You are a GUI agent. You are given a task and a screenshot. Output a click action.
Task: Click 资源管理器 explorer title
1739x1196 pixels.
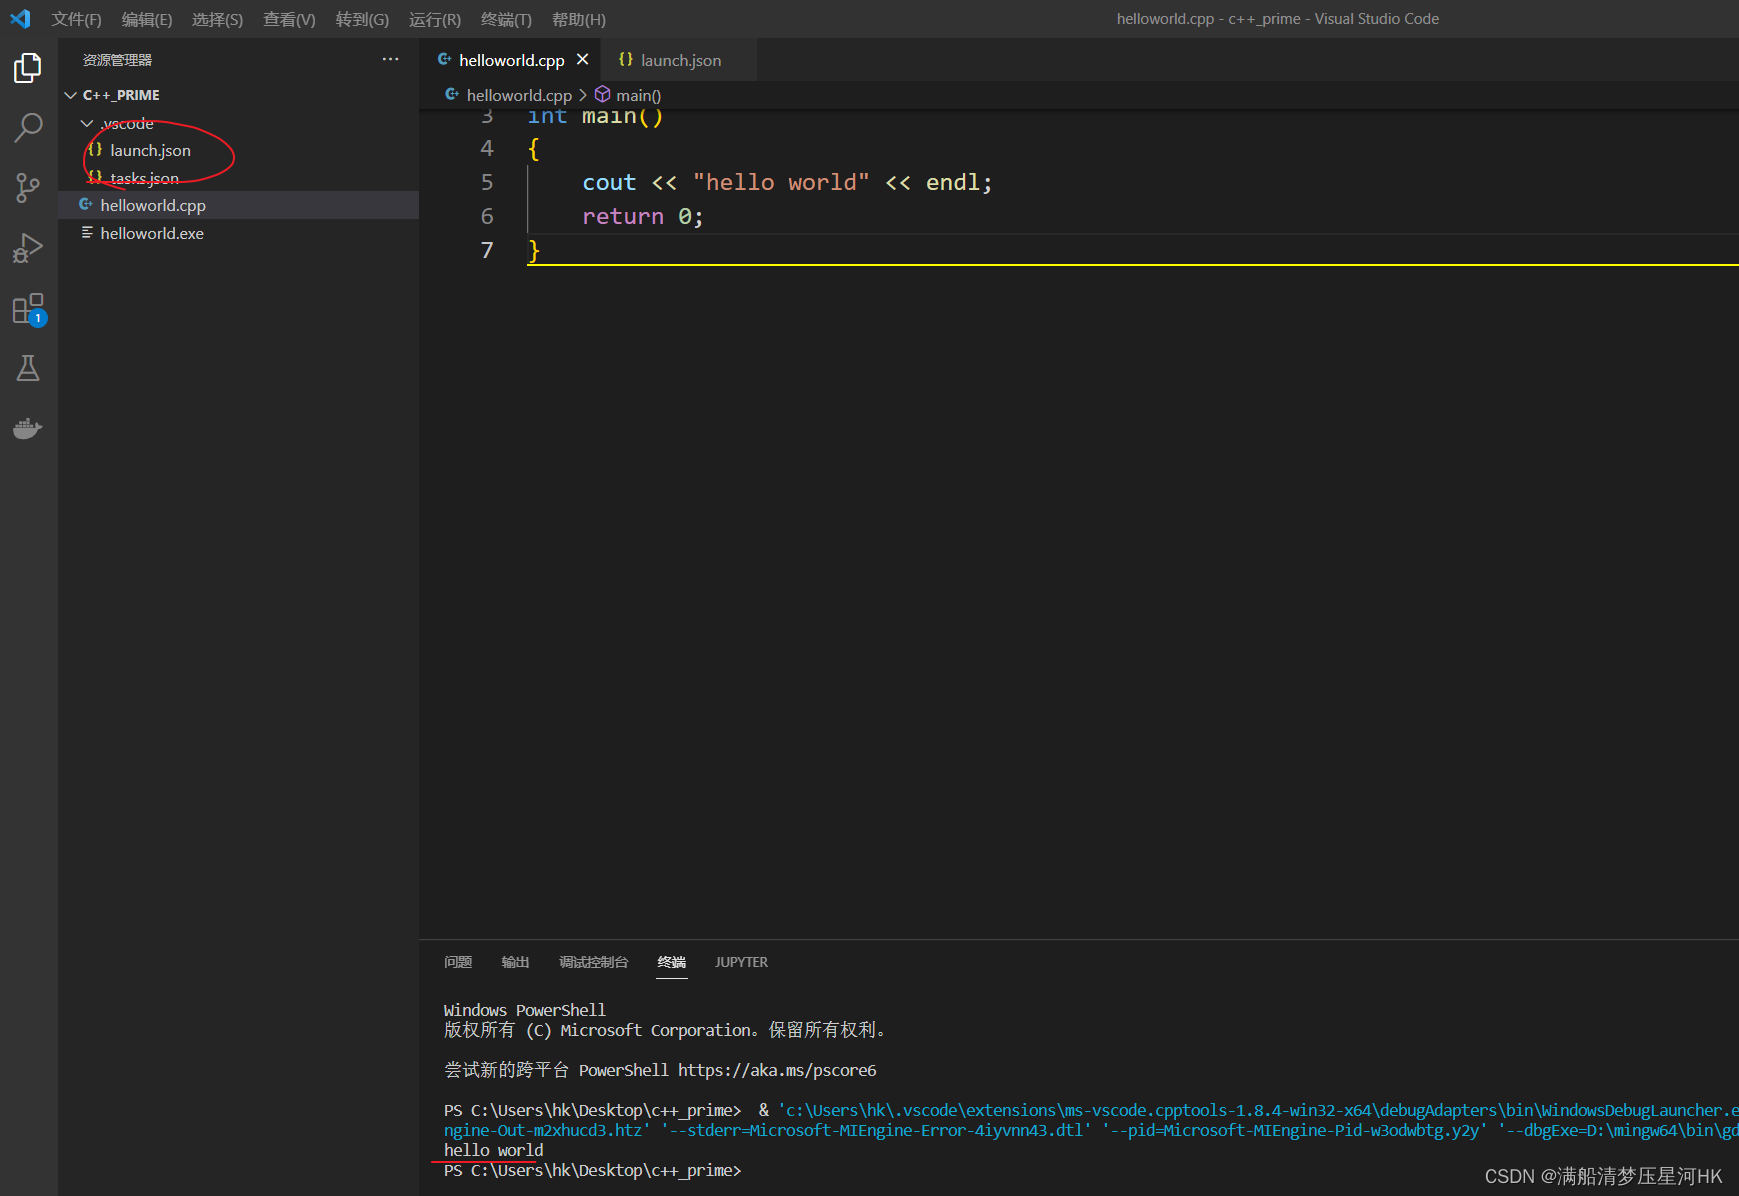coord(117,60)
